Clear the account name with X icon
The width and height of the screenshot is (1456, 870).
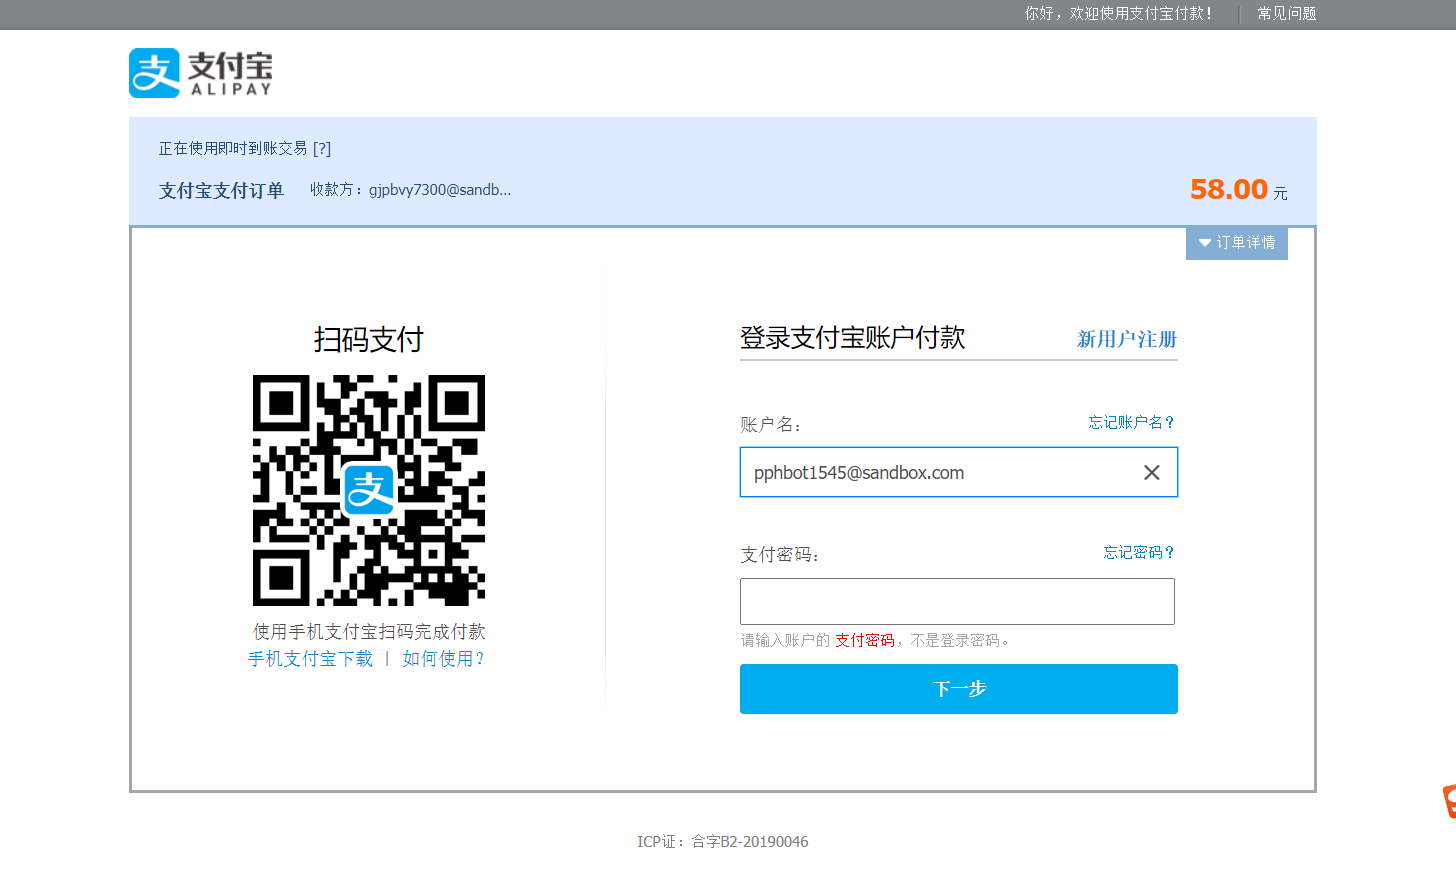click(1152, 473)
